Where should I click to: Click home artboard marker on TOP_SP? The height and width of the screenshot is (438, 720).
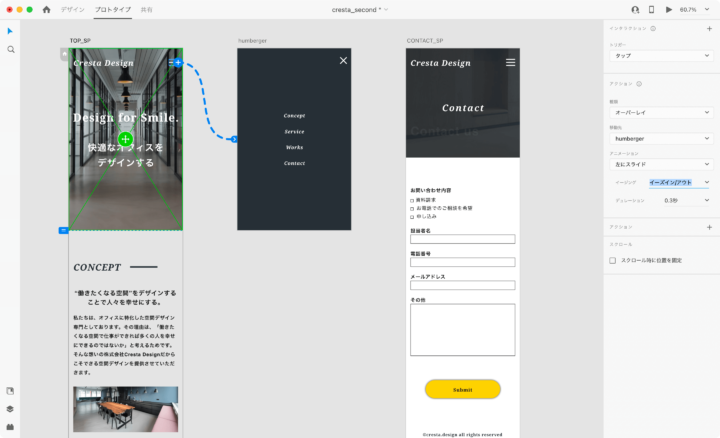coord(64,54)
